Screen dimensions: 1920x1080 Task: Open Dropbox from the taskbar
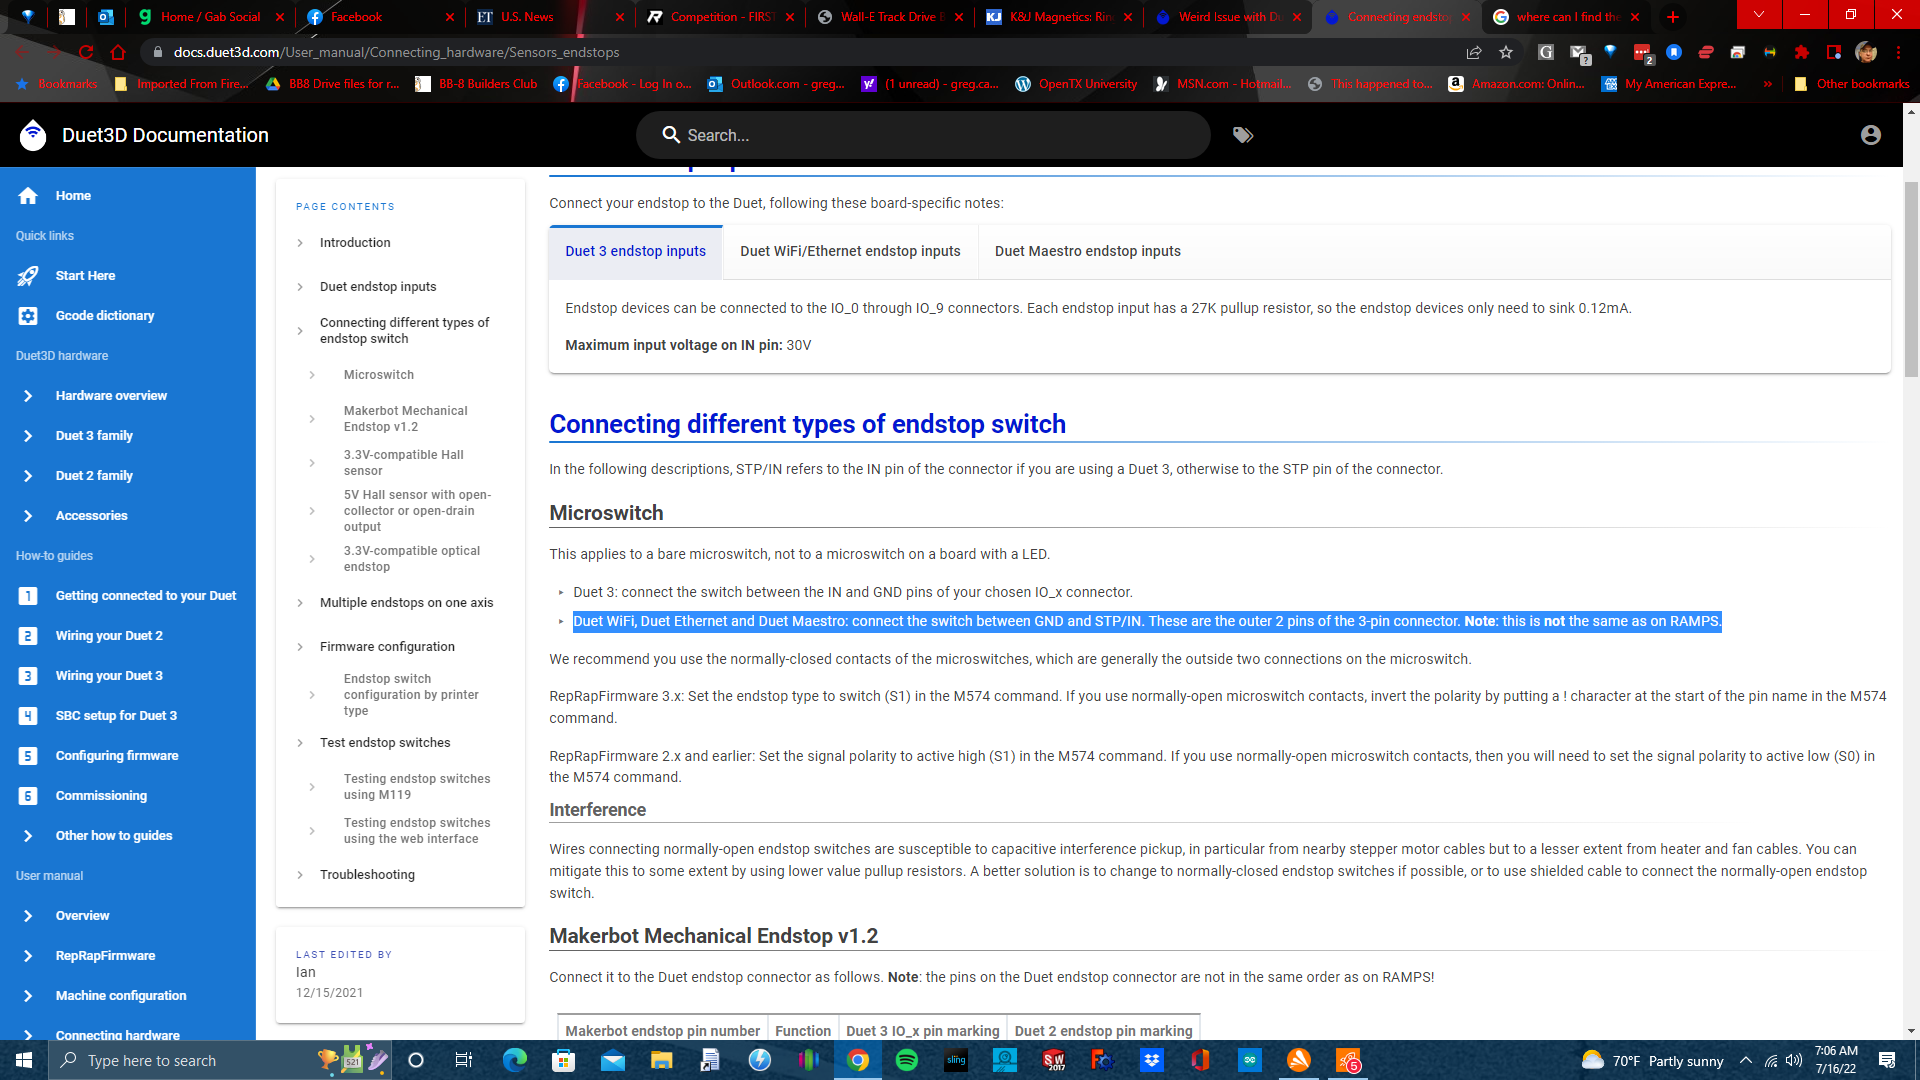(1152, 1060)
